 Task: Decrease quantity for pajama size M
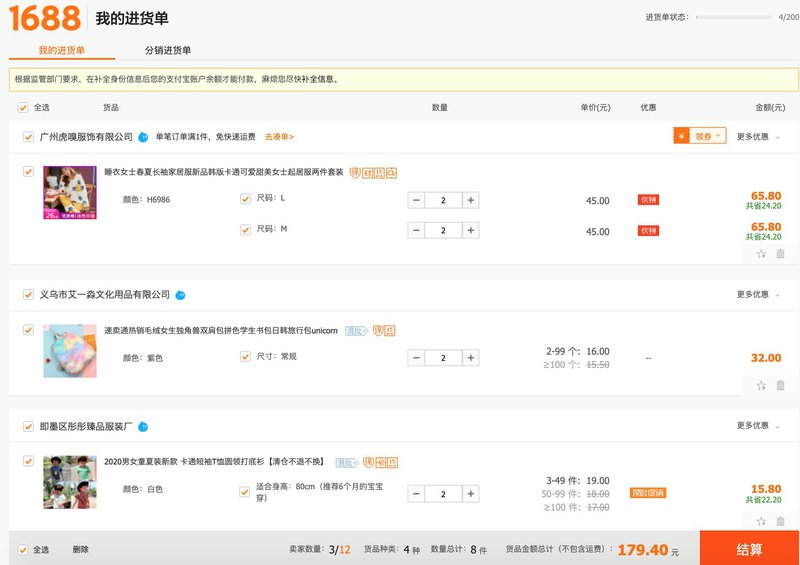416,231
